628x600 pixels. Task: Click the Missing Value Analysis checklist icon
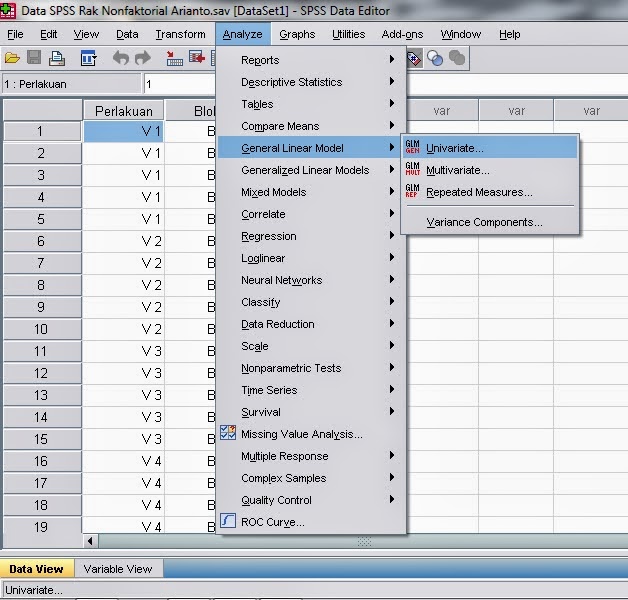[227, 433]
